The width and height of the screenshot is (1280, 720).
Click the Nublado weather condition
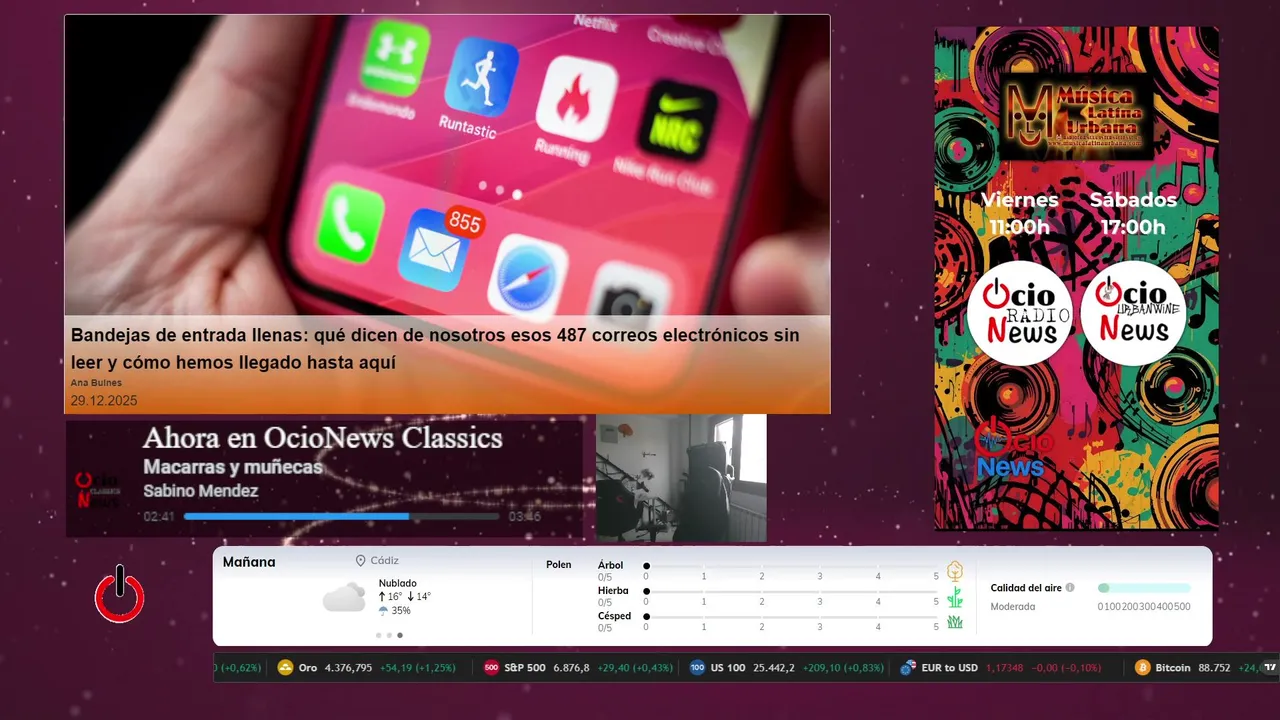(x=398, y=583)
